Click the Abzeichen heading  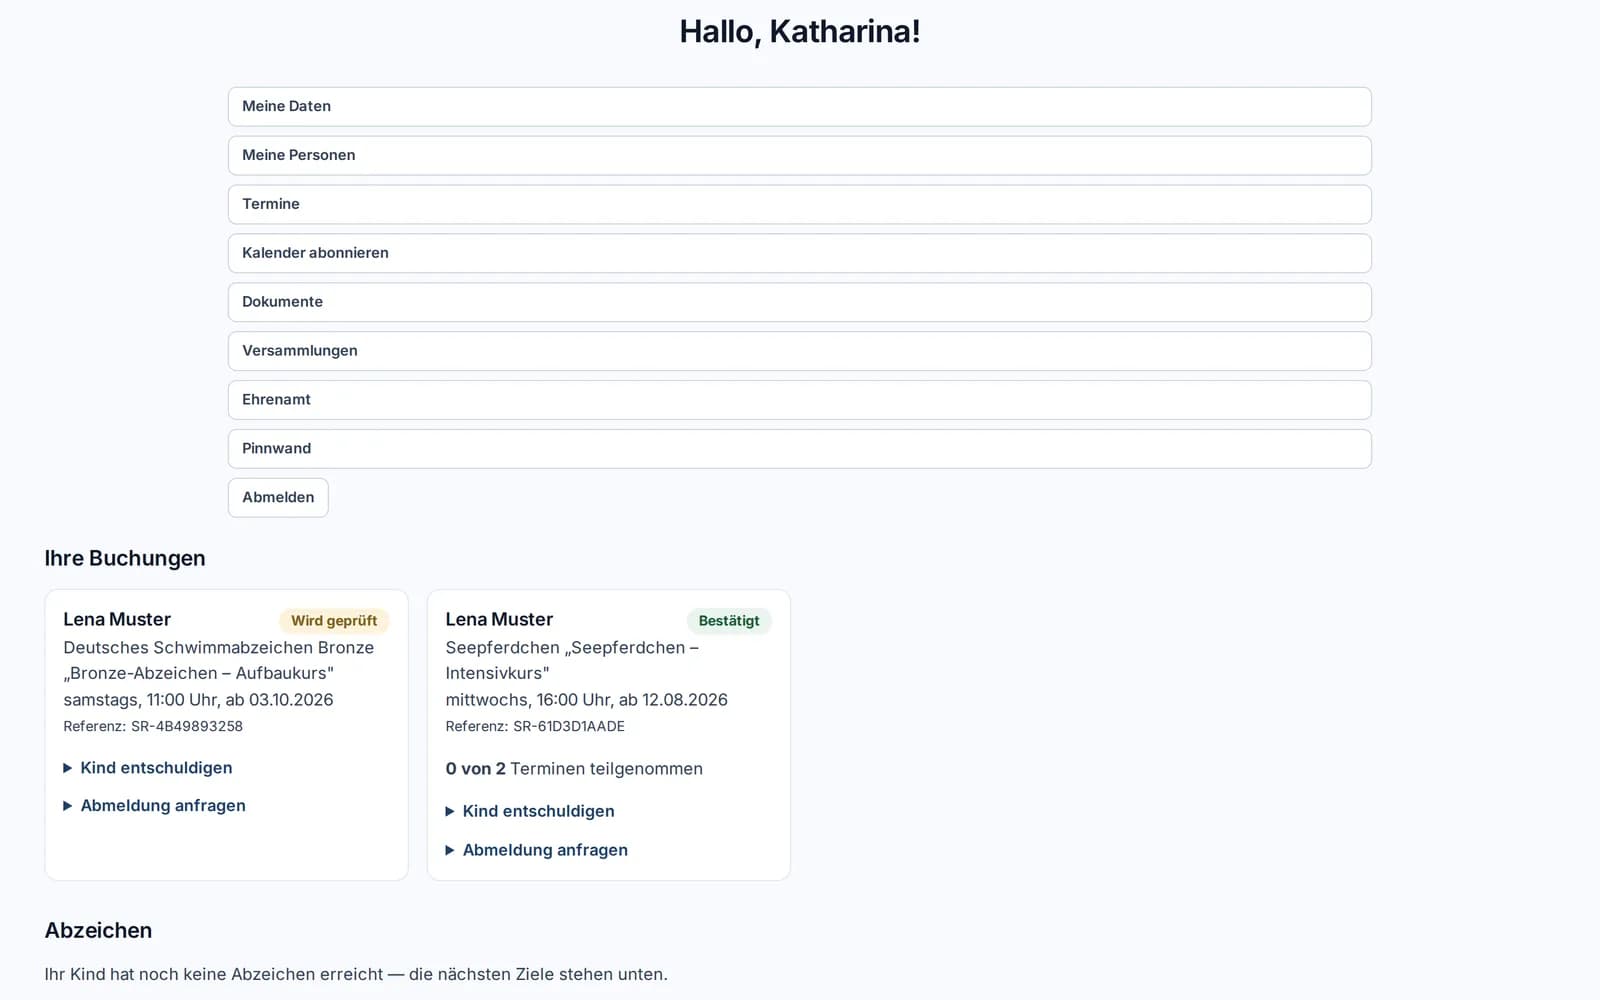click(98, 930)
